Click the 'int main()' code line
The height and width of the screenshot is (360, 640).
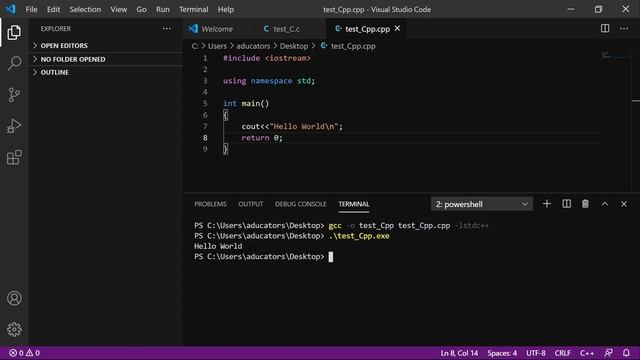click(x=246, y=104)
